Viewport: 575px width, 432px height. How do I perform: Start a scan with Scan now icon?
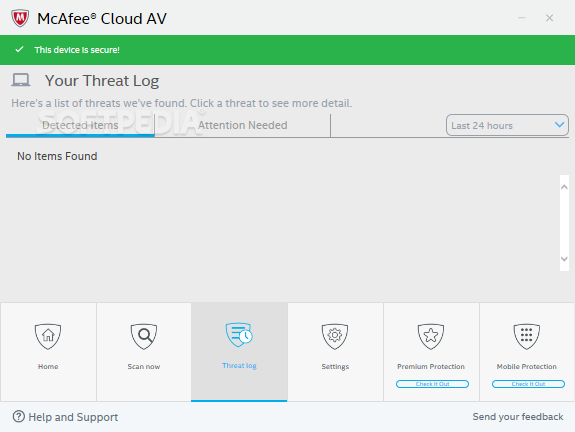coord(144,336)
